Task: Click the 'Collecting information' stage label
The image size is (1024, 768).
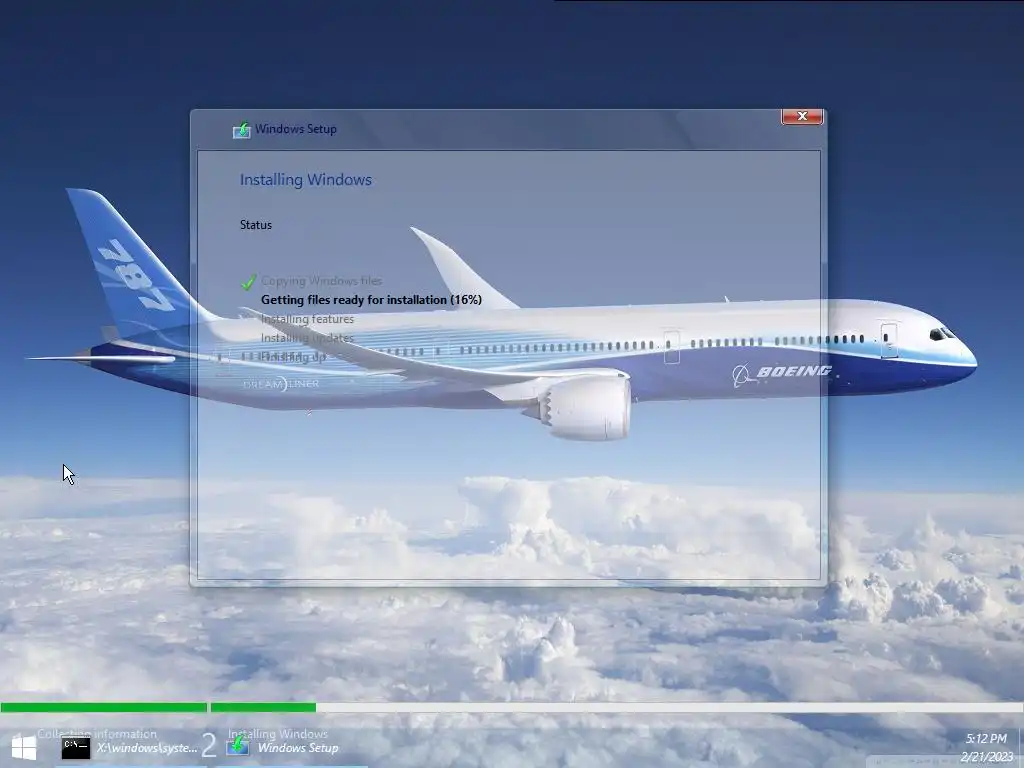Action: tap(97, 734)
